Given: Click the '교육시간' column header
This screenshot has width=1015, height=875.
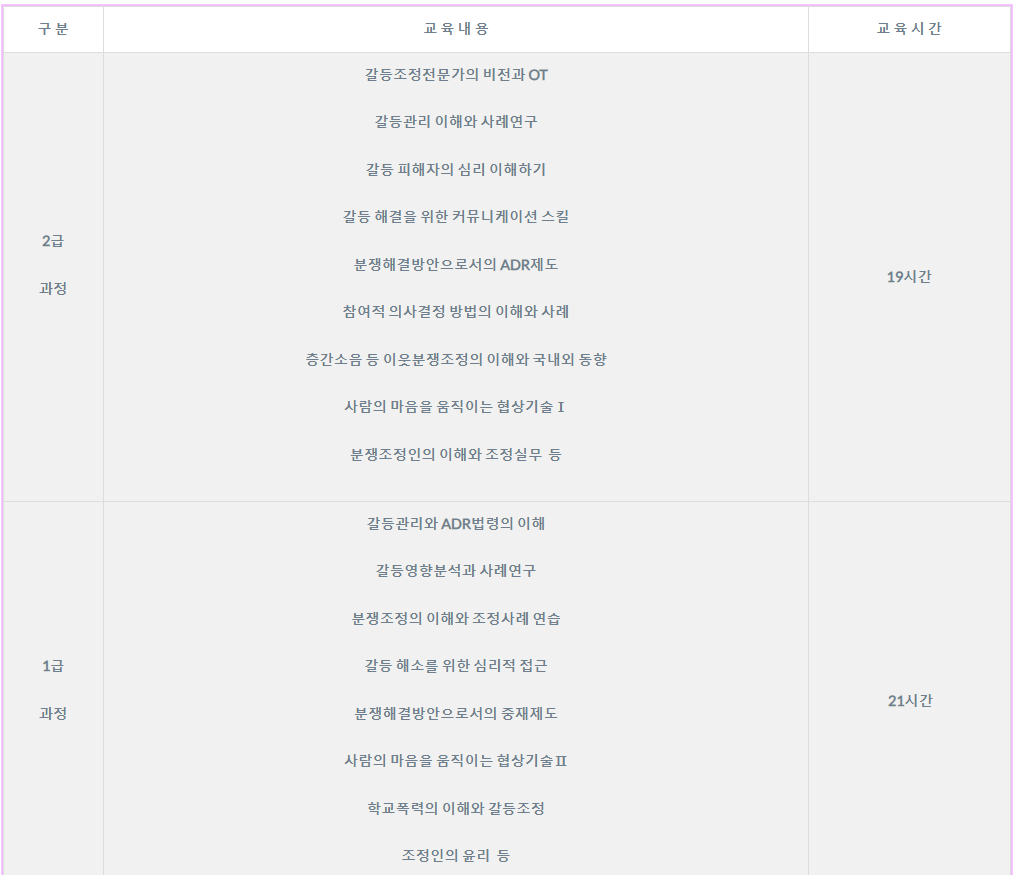Looking at the screenshot, I should click(x=909, y=29).
